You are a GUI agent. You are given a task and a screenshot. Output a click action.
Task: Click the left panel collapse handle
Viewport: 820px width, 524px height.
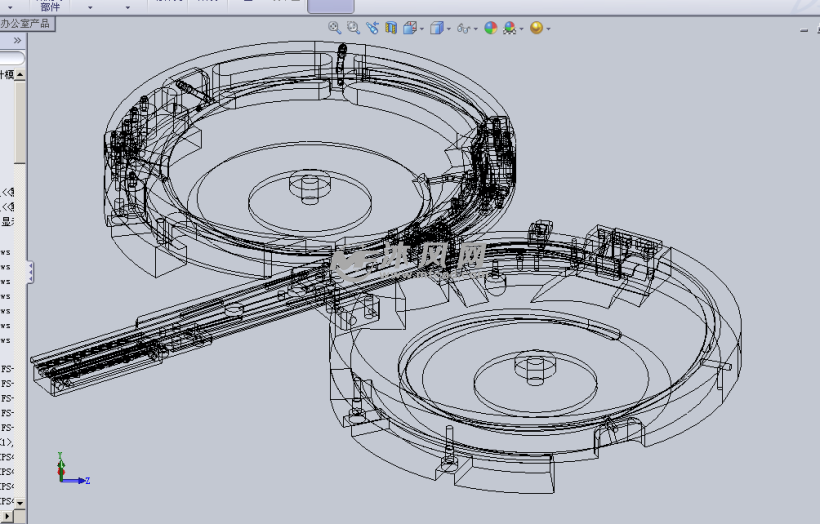point(30,271)
